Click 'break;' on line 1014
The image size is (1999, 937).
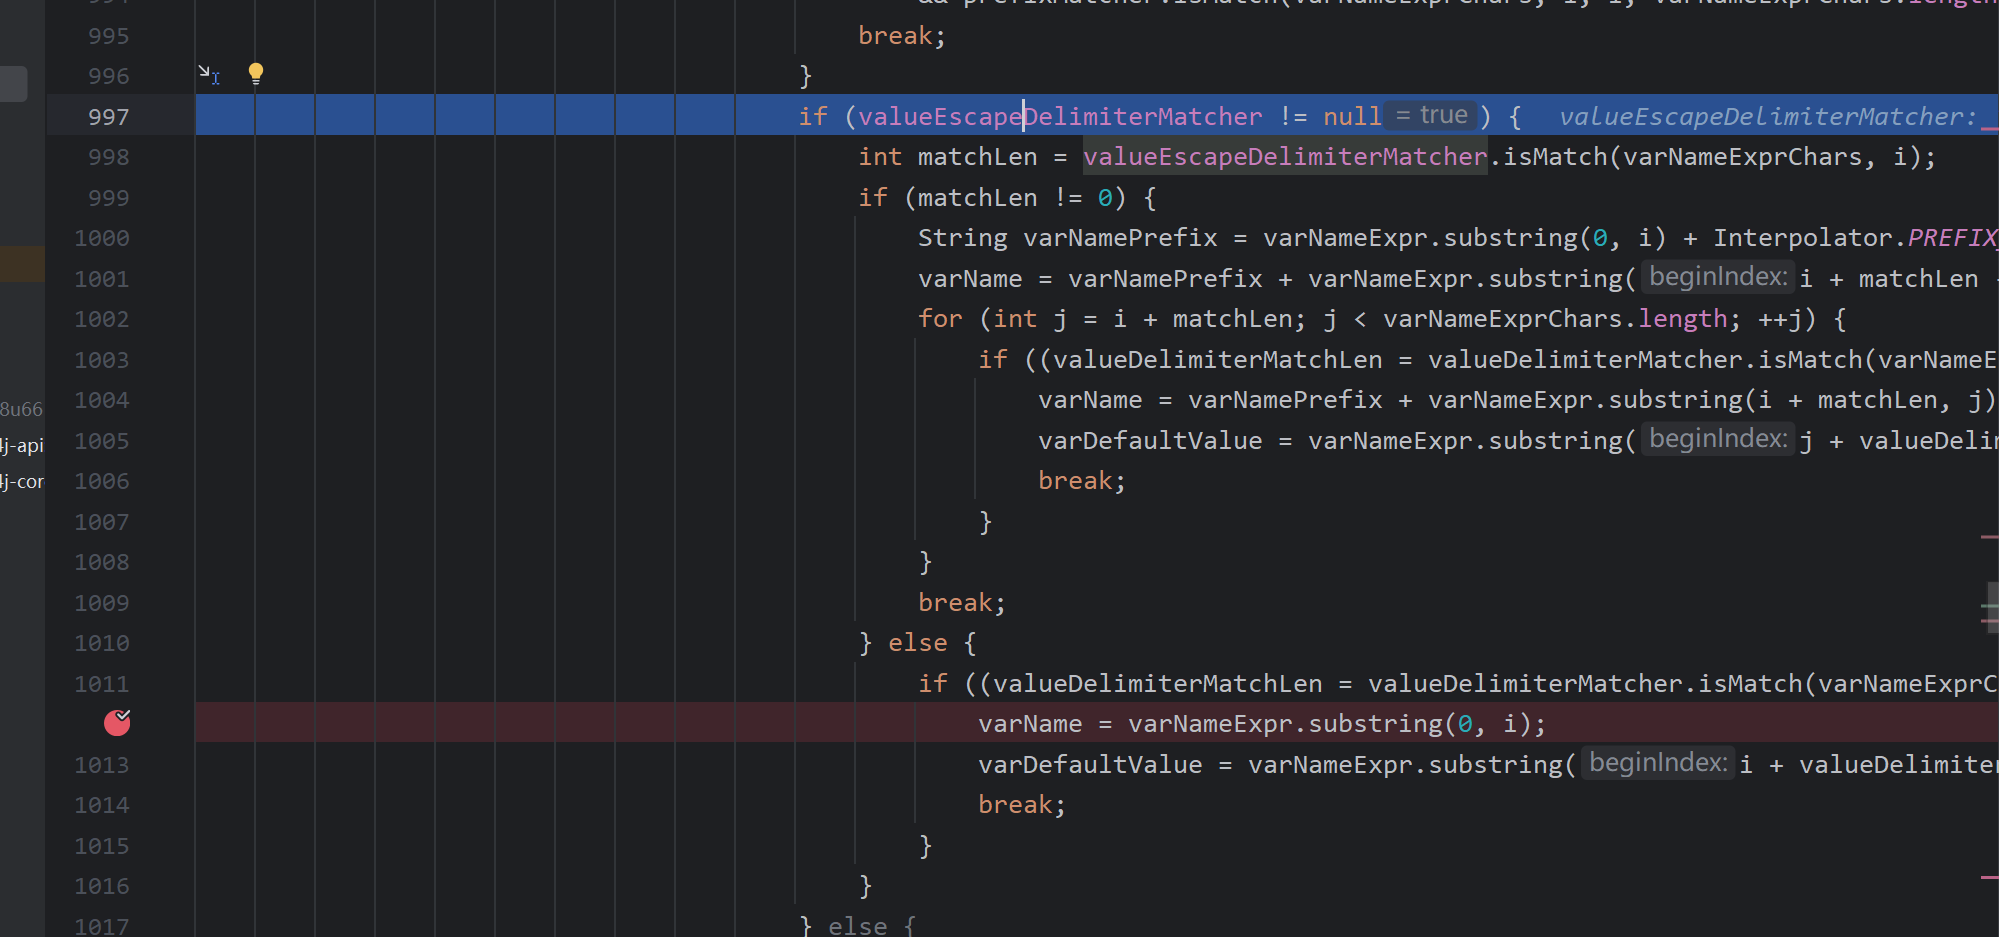point(1022,805)
